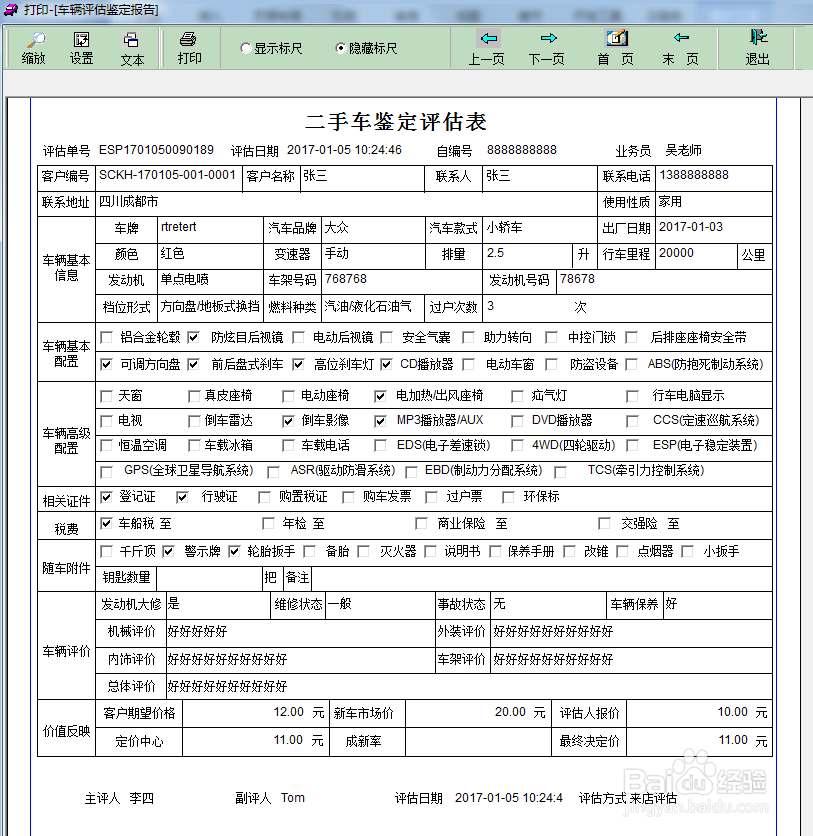Toggle the 灭火器 checkbox
813x836 pixels.
pos(364,551)
